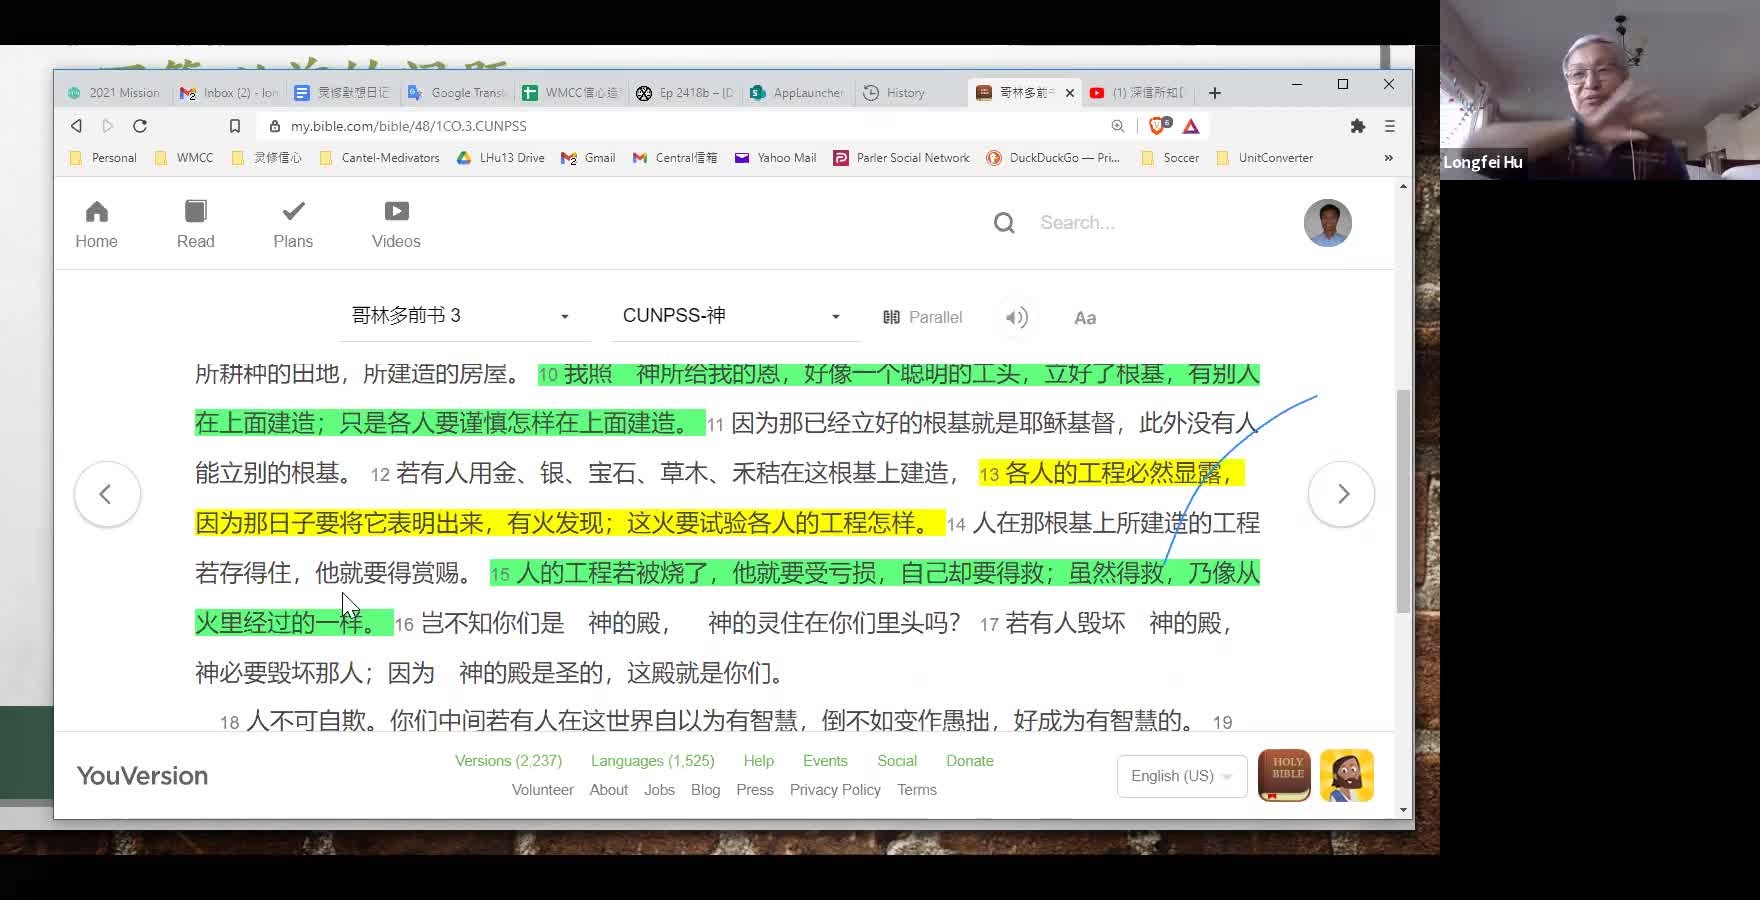The image size is (1760, 900).
Task: Open Parler Social Network bookmark
Action: pos(901,158)
